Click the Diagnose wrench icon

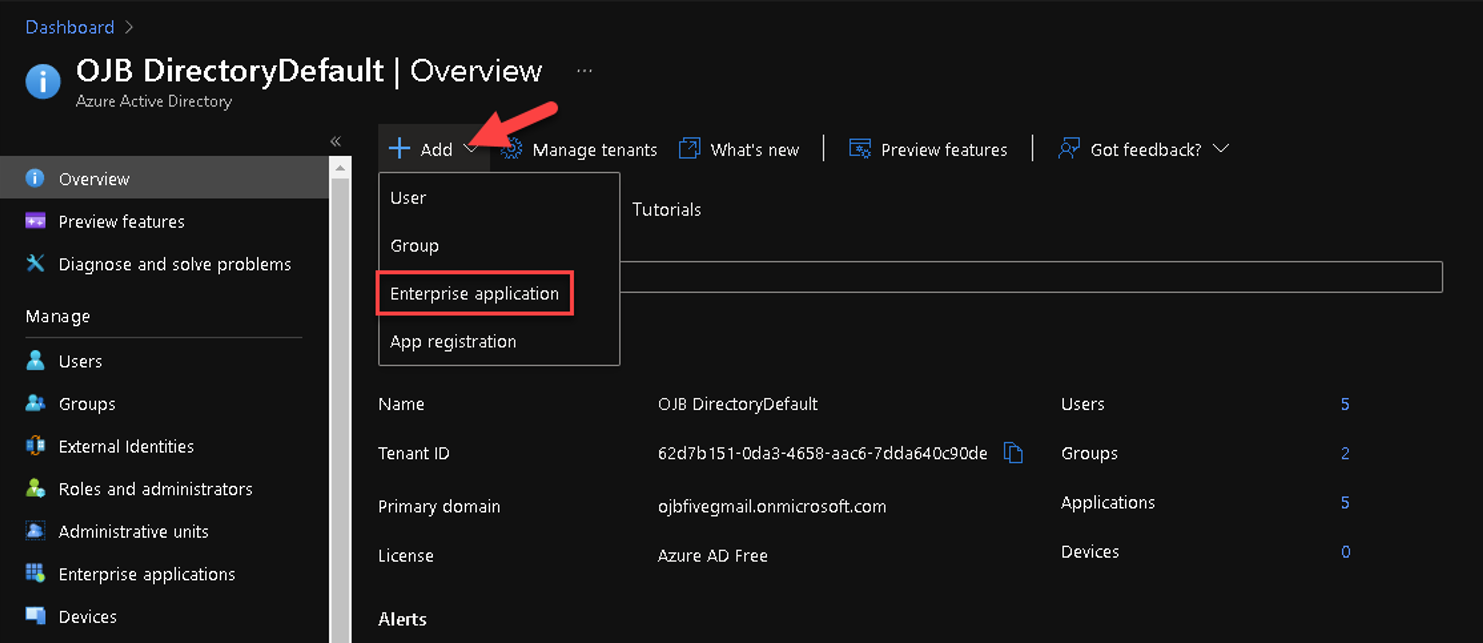[35, 264]
